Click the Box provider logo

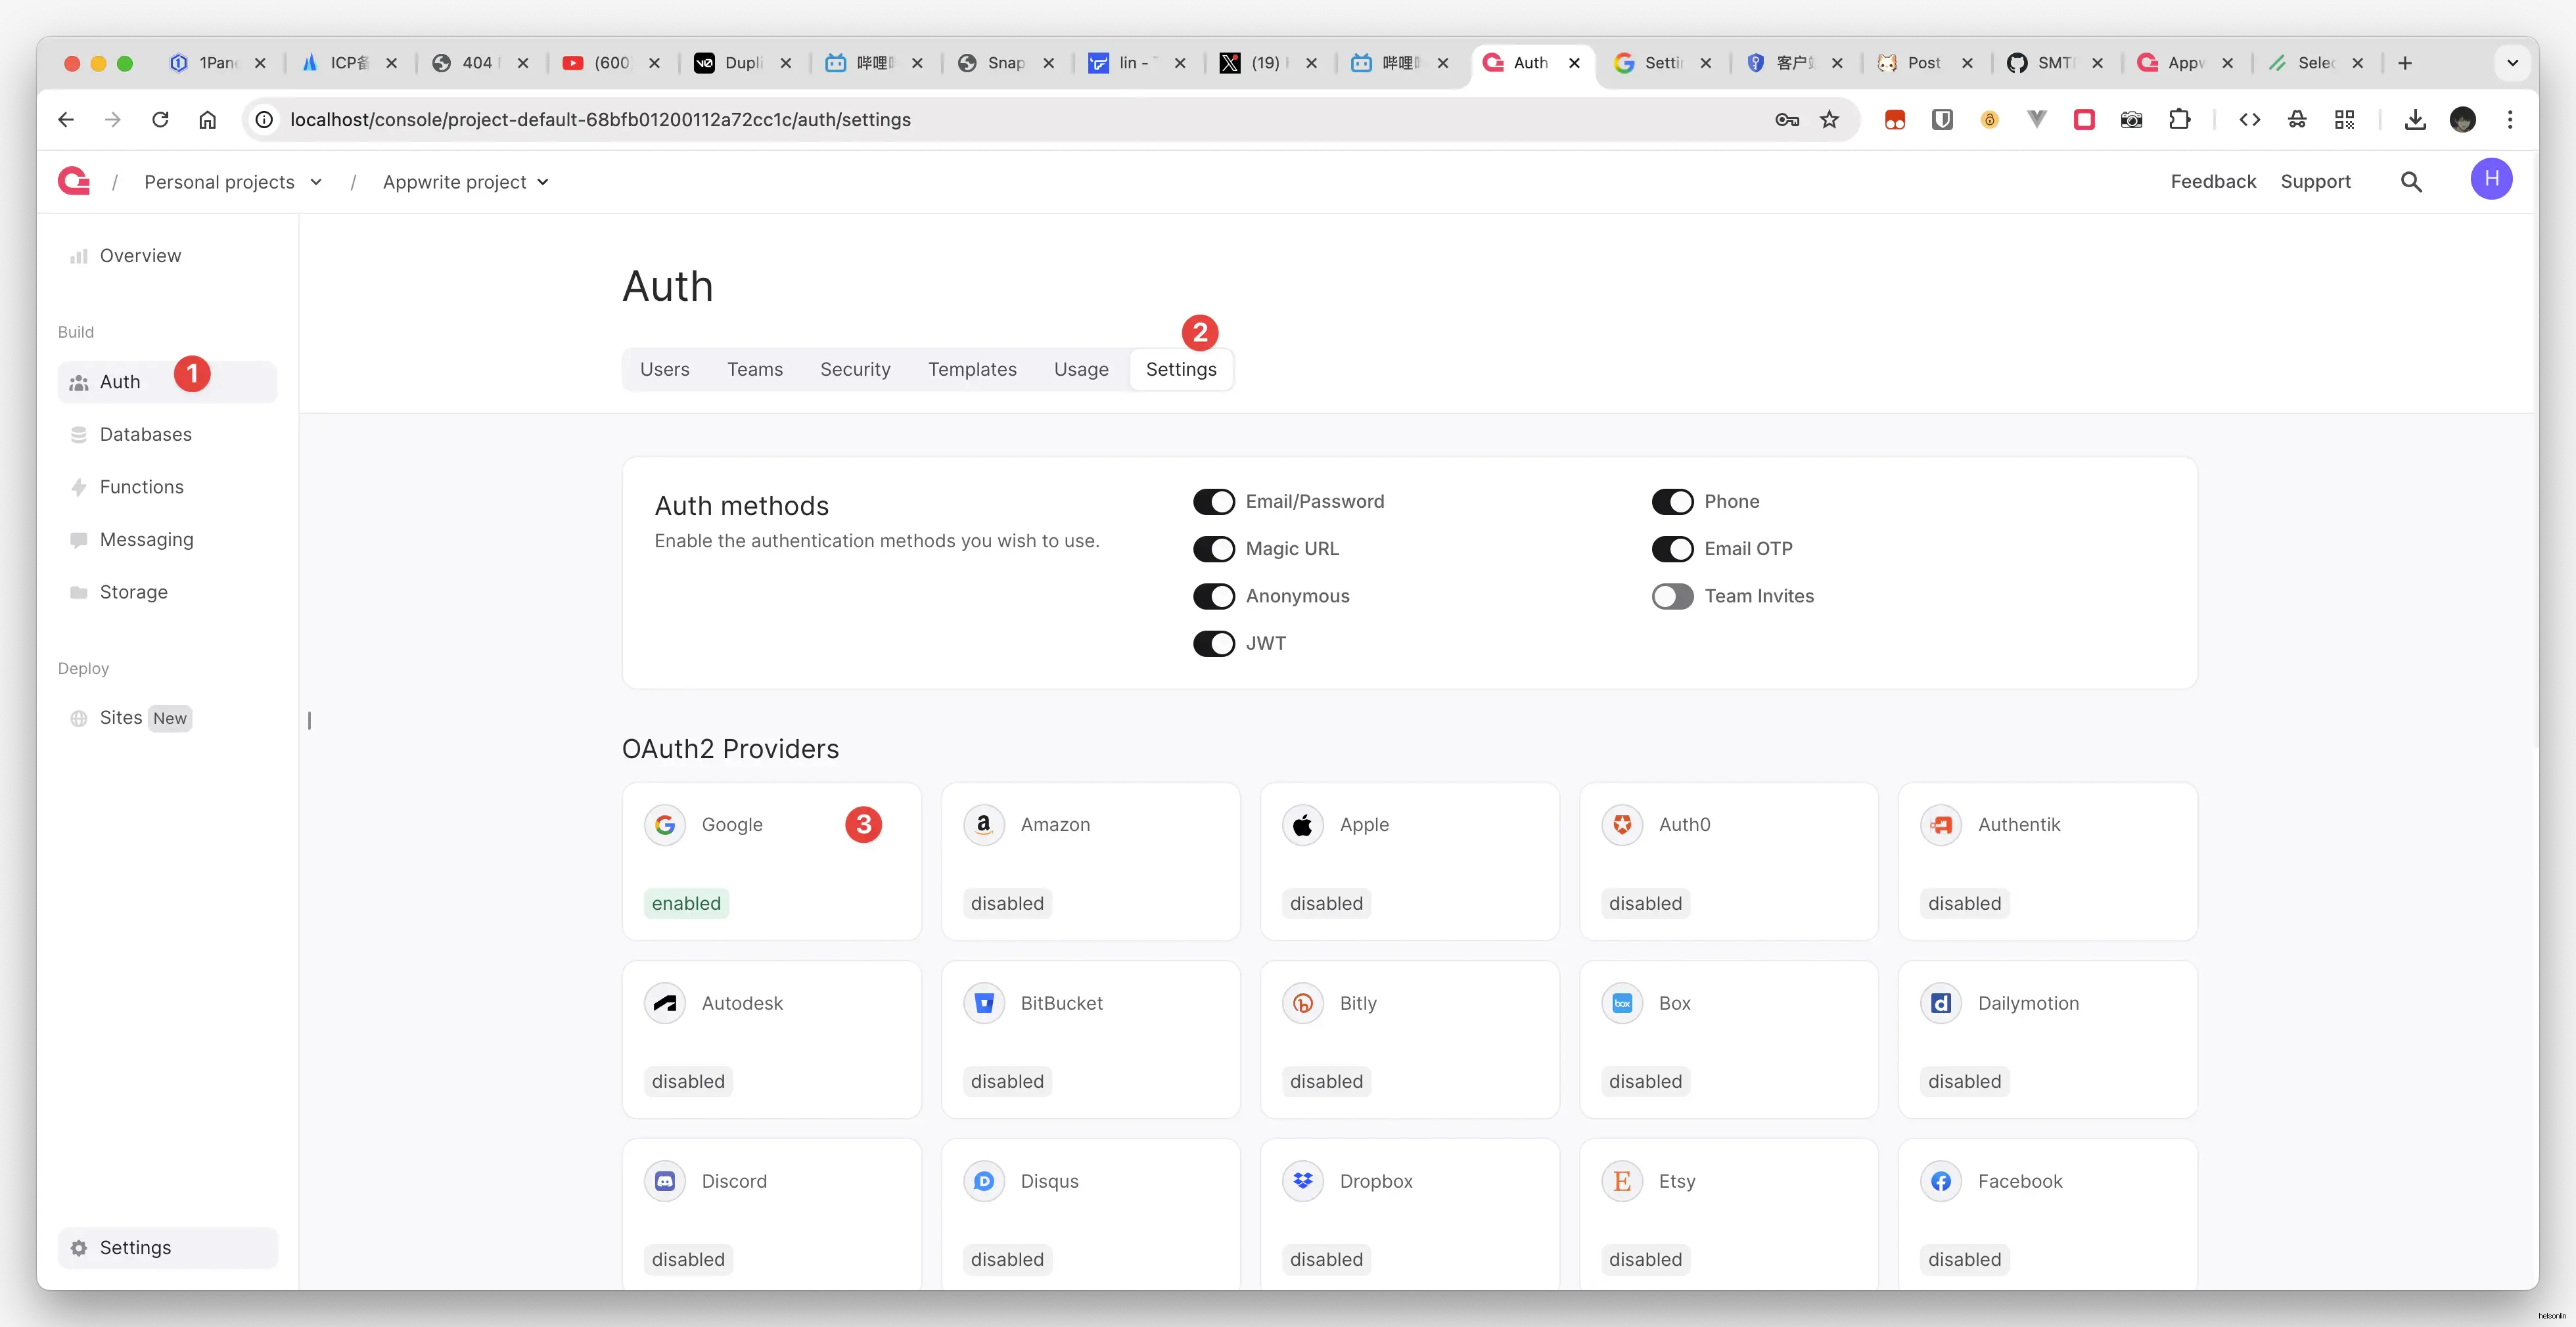tap(1622, 1003)
